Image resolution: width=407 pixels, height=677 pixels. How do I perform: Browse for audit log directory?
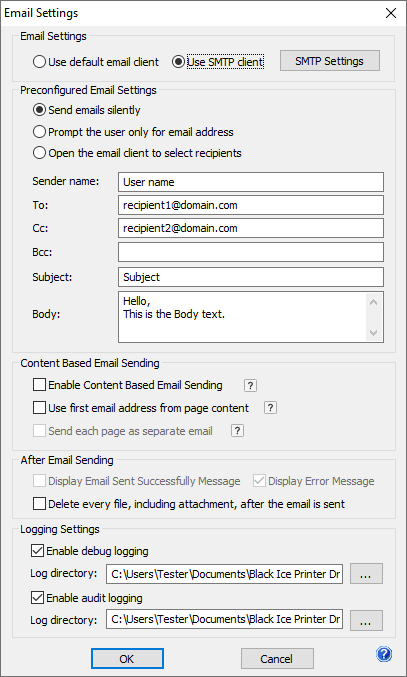pos(366,620)
